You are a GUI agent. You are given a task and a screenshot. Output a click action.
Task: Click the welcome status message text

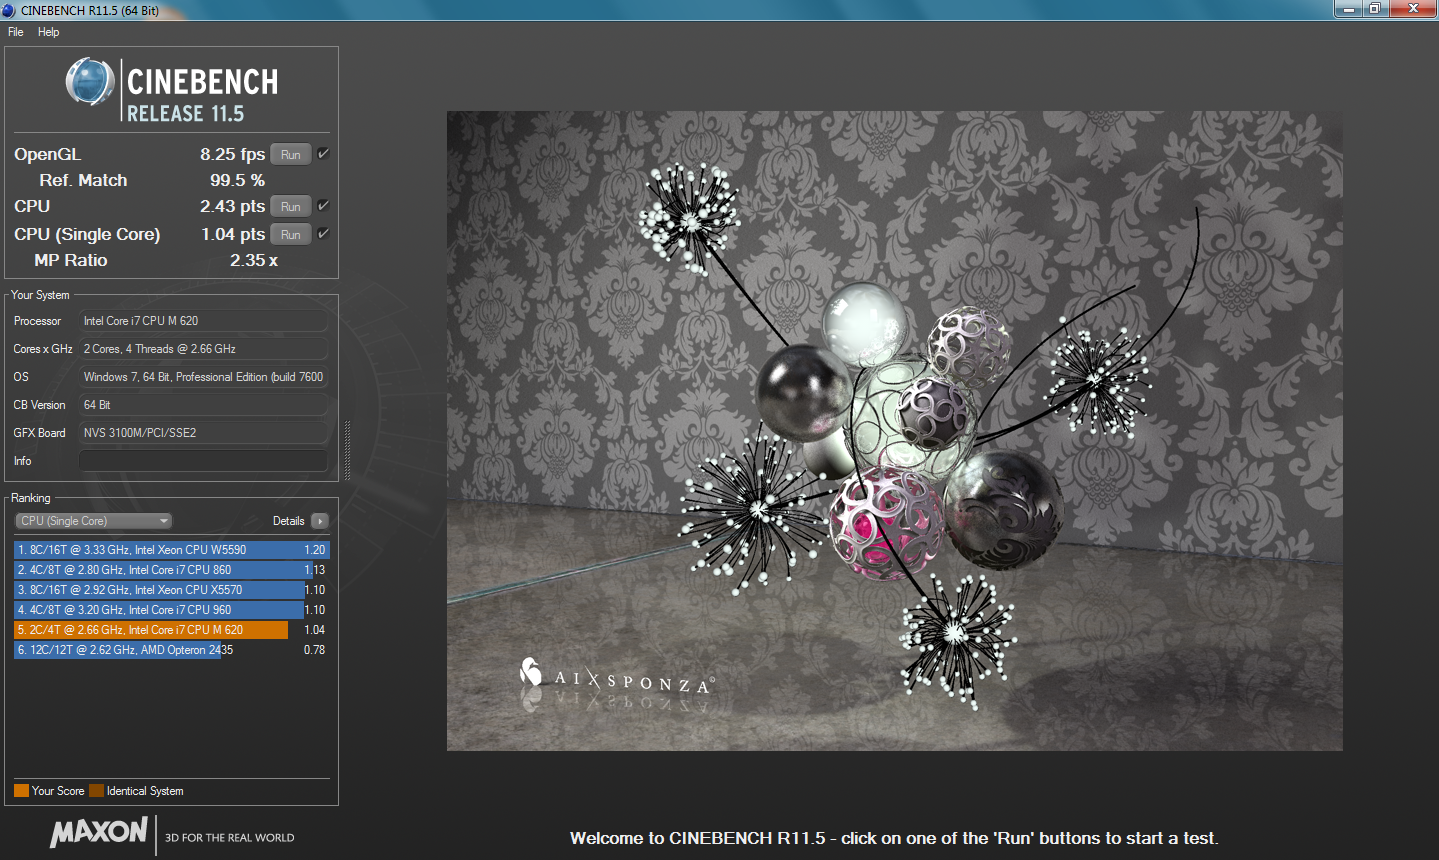coord(894,838)
